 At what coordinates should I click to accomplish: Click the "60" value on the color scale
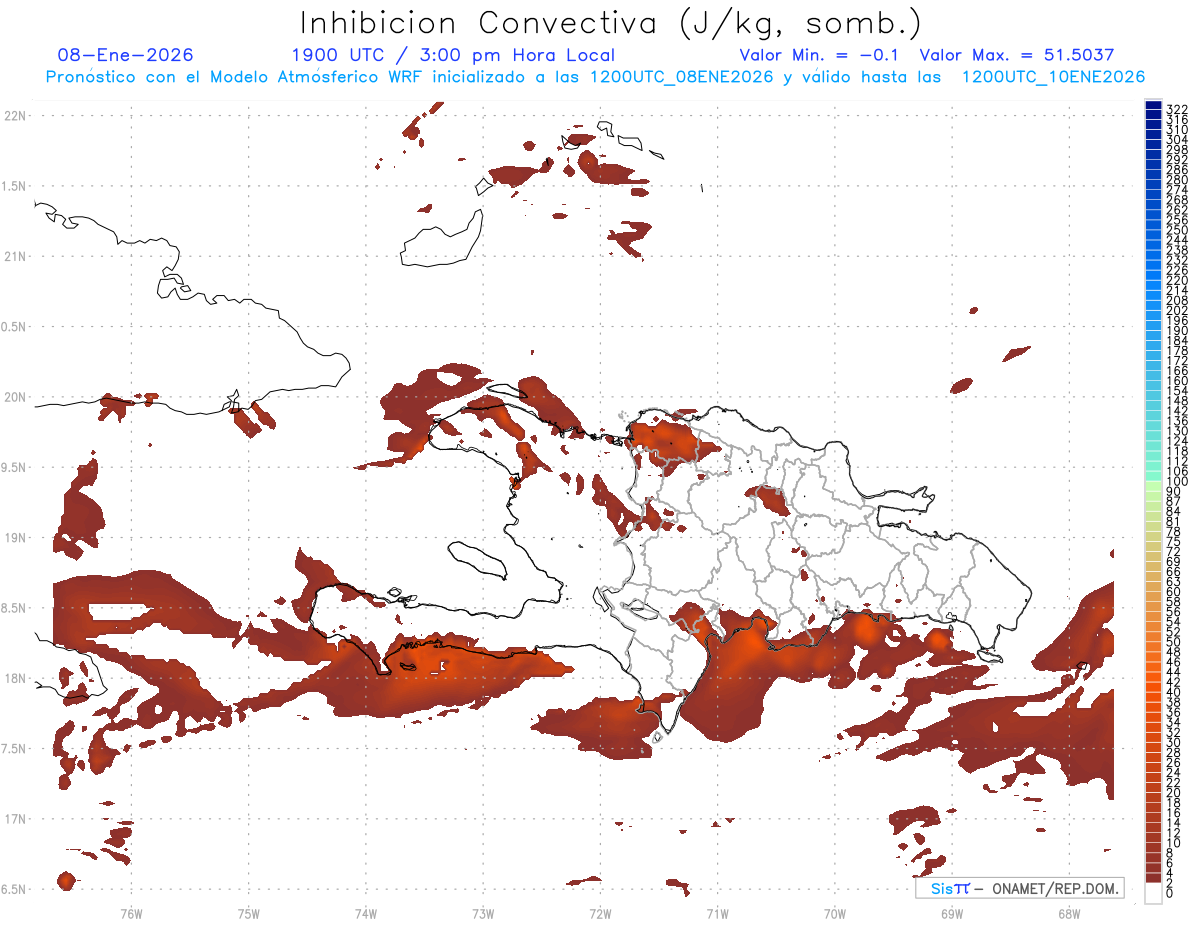click(1174, 591)
